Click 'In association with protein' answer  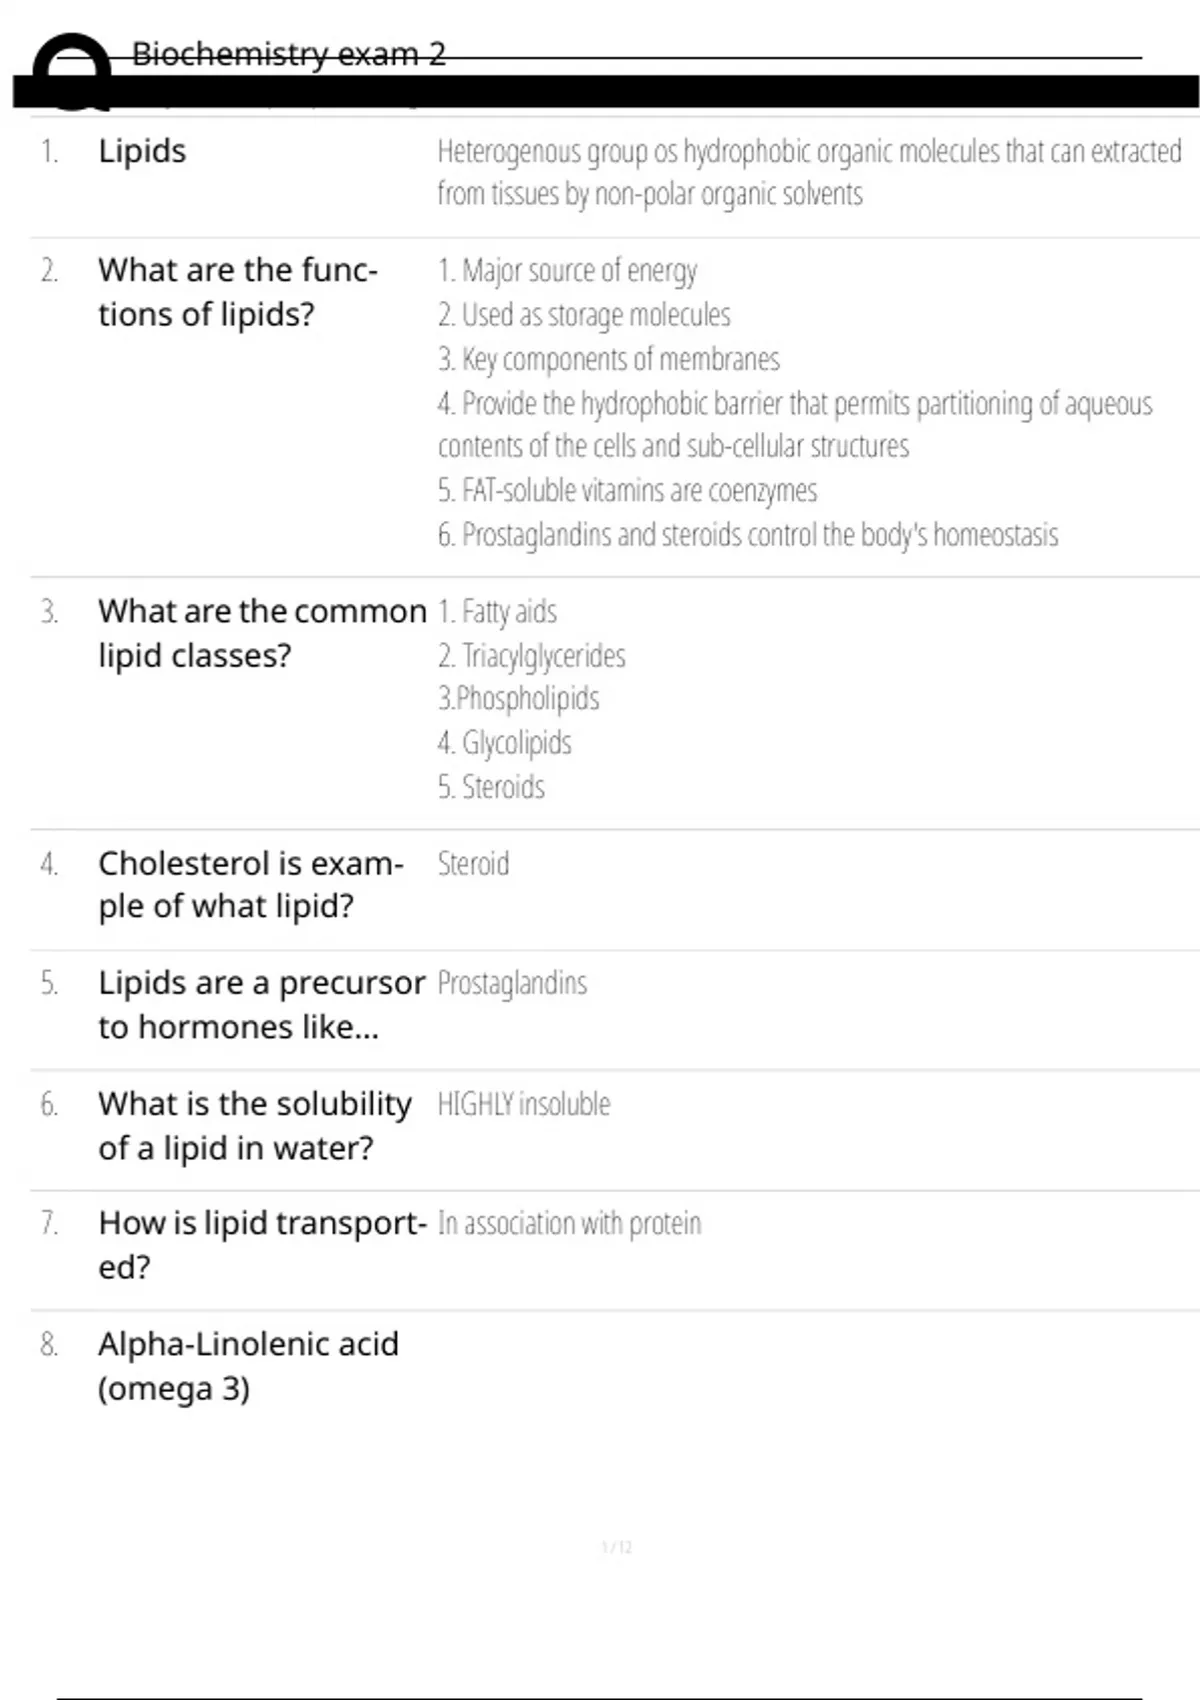pos(569,1223)
